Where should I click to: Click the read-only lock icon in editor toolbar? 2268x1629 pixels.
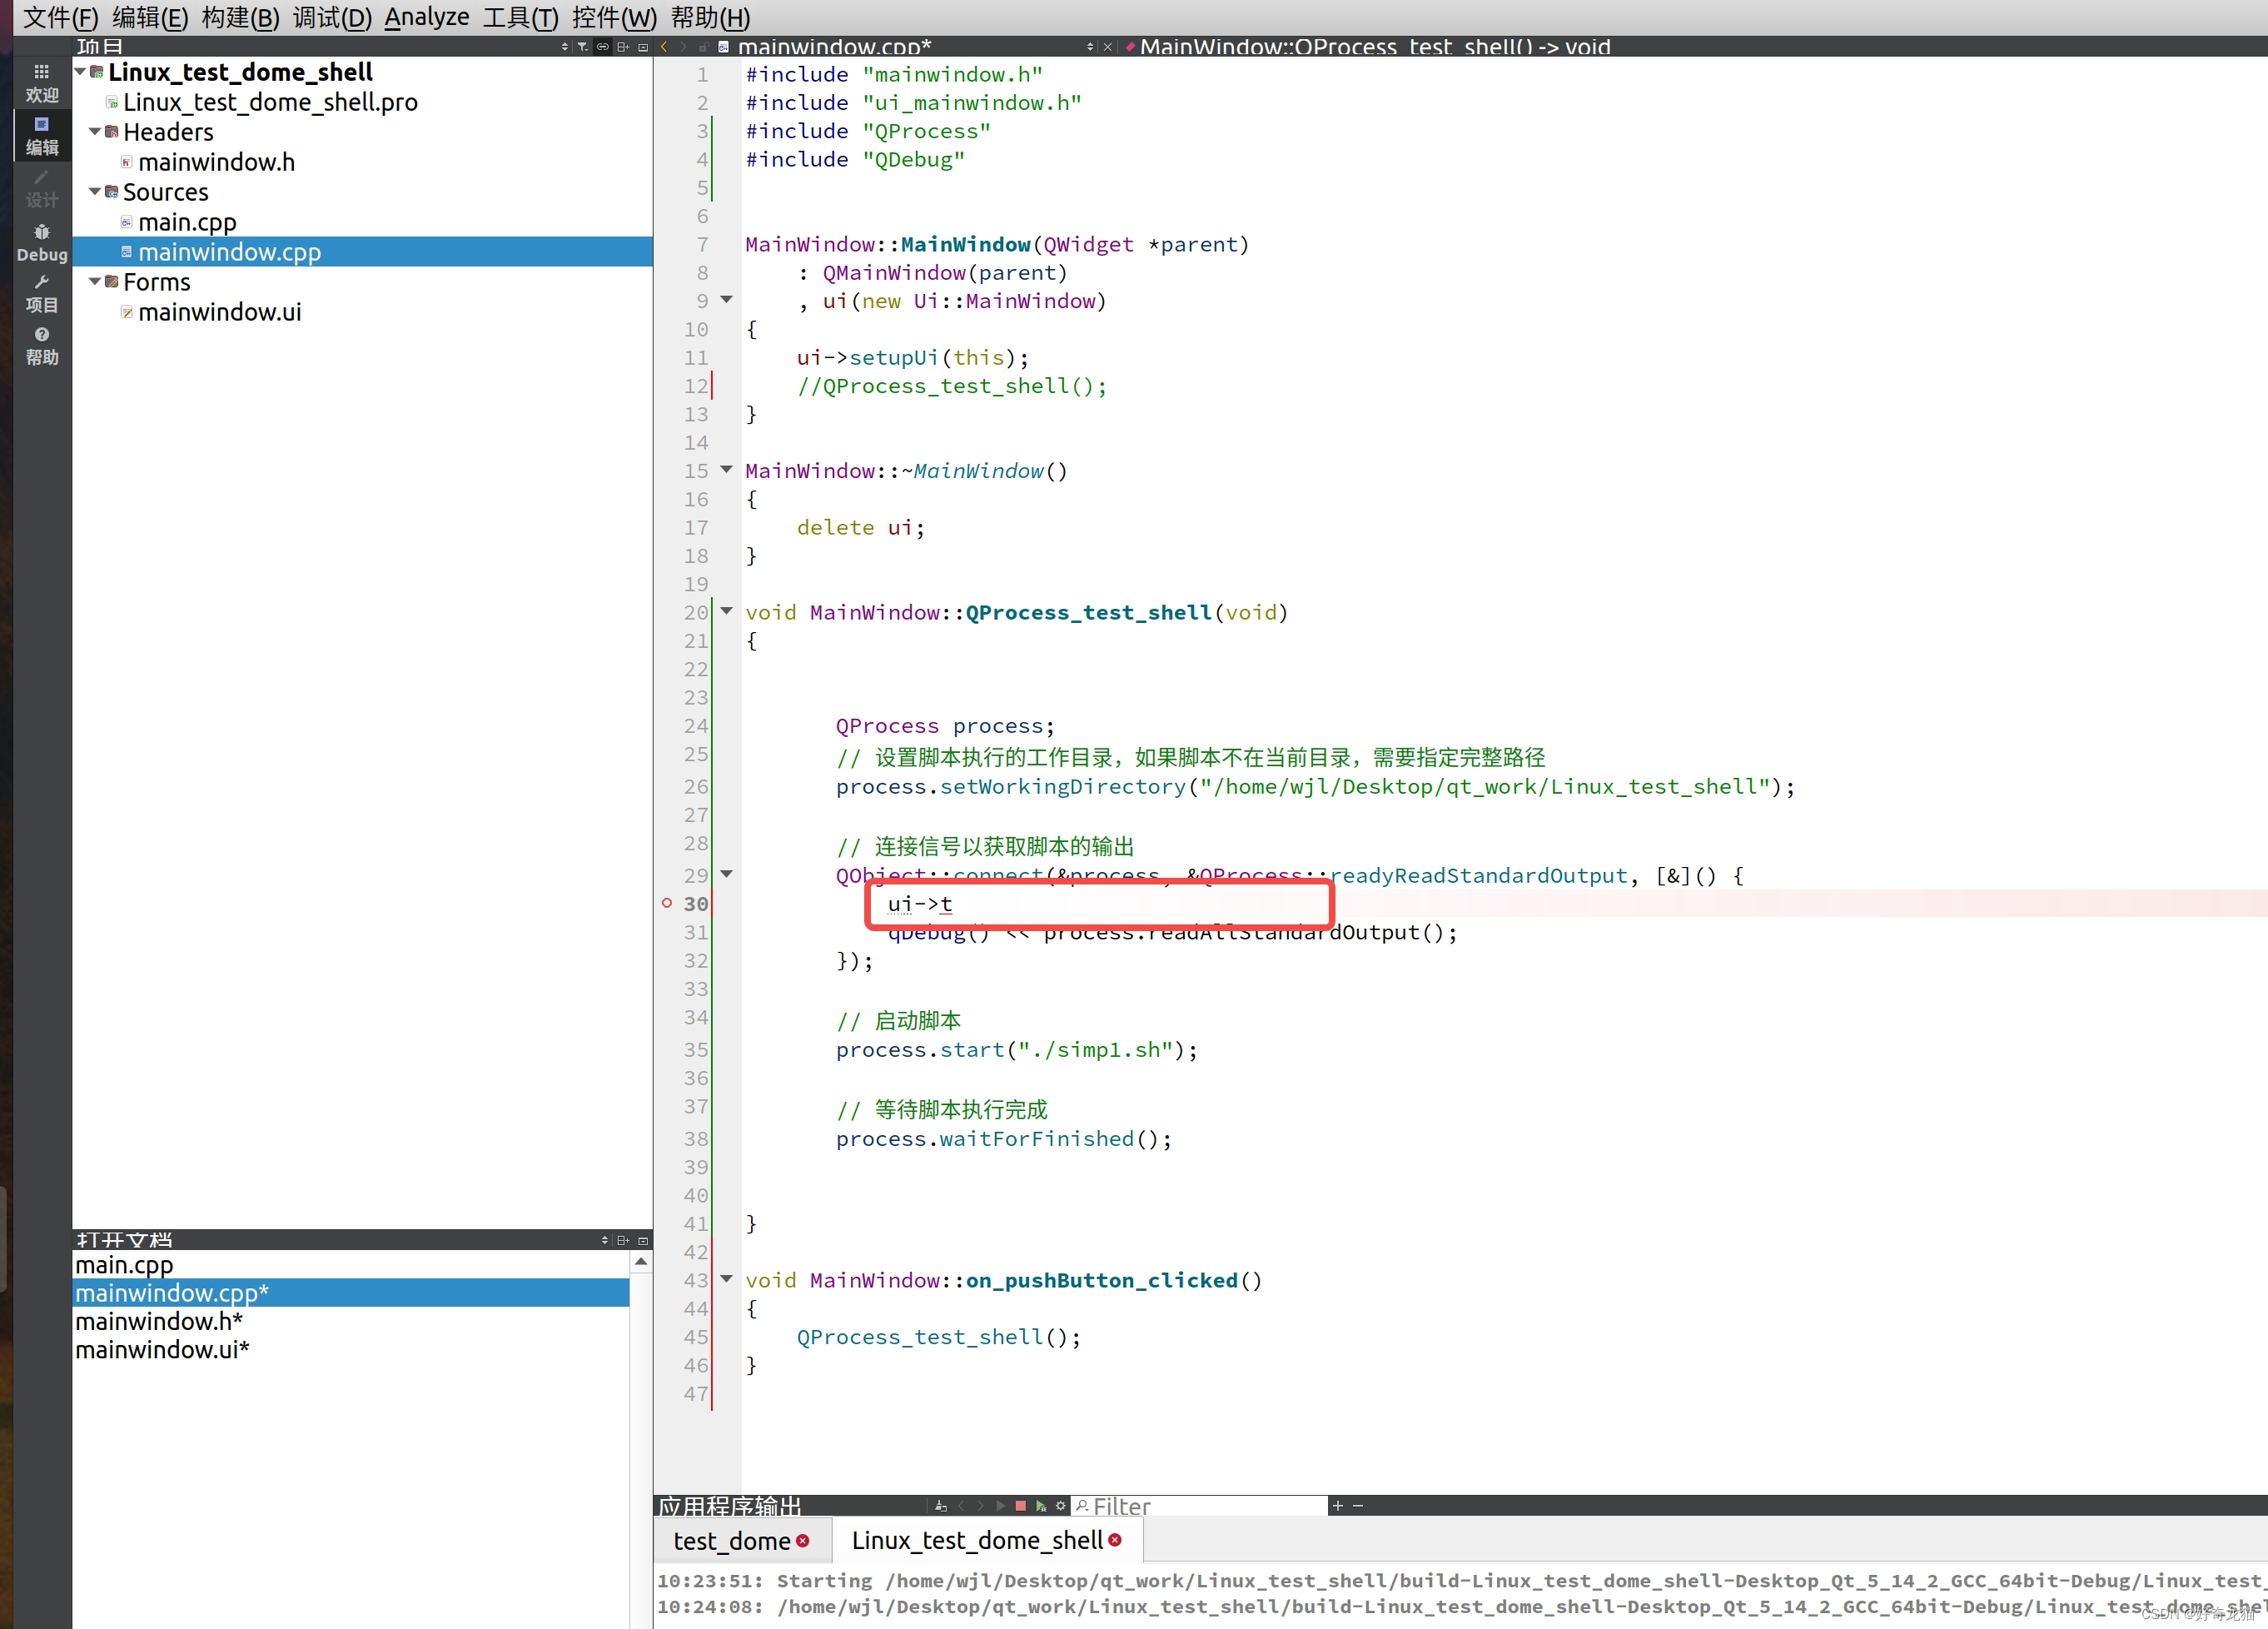[x=703, y=46]
